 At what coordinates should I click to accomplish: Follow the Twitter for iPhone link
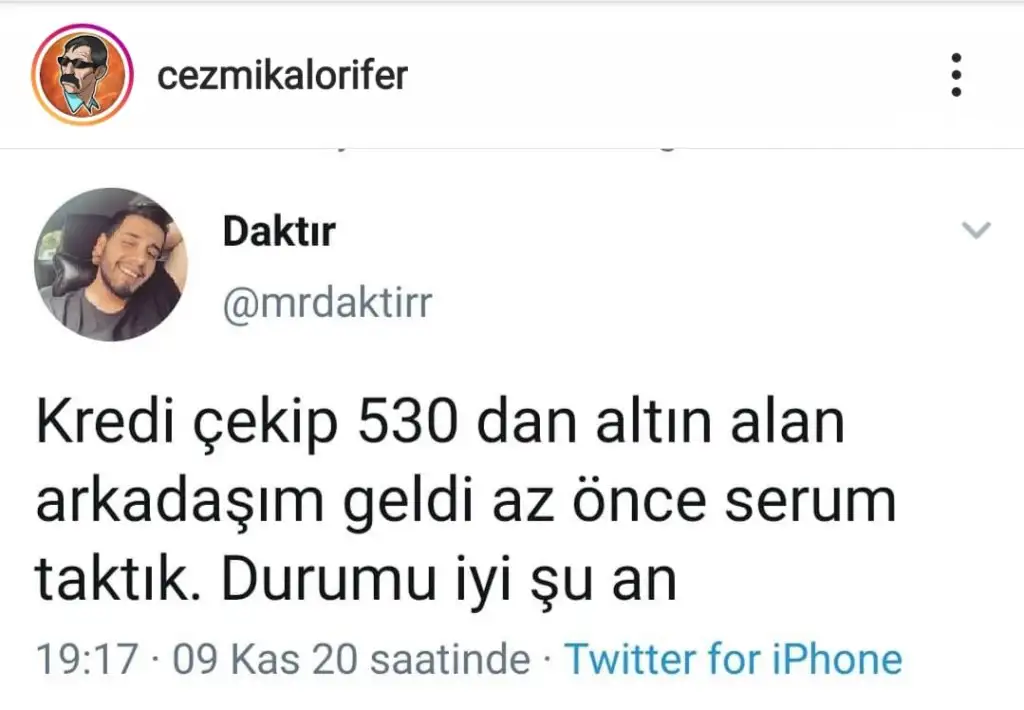click(x=733, y=658)
